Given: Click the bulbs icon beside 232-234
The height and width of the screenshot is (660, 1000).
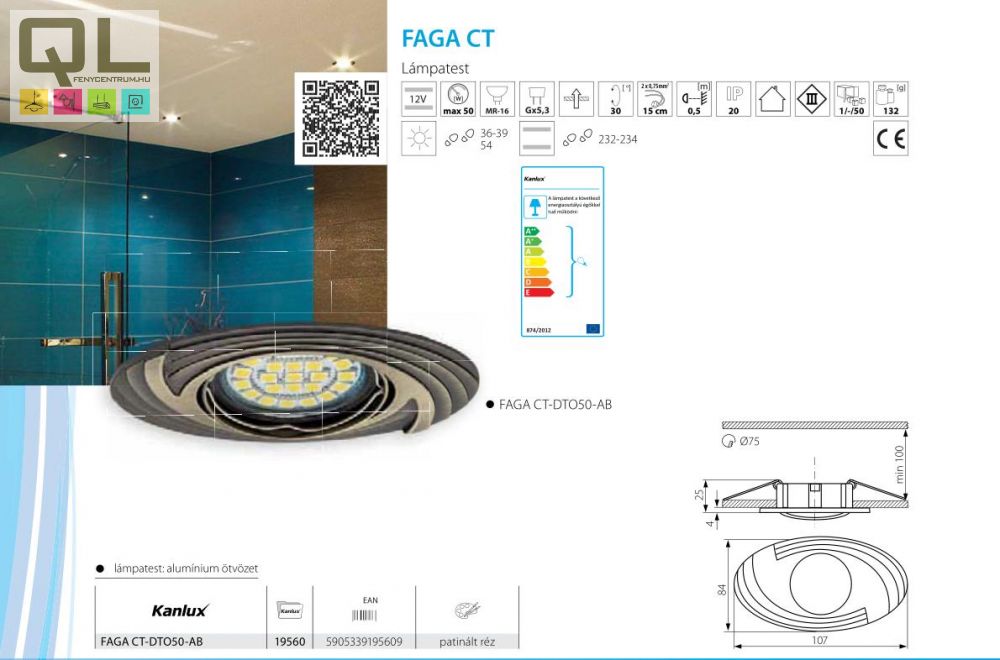Looking at the screenshot, I should tap(578, 136).
